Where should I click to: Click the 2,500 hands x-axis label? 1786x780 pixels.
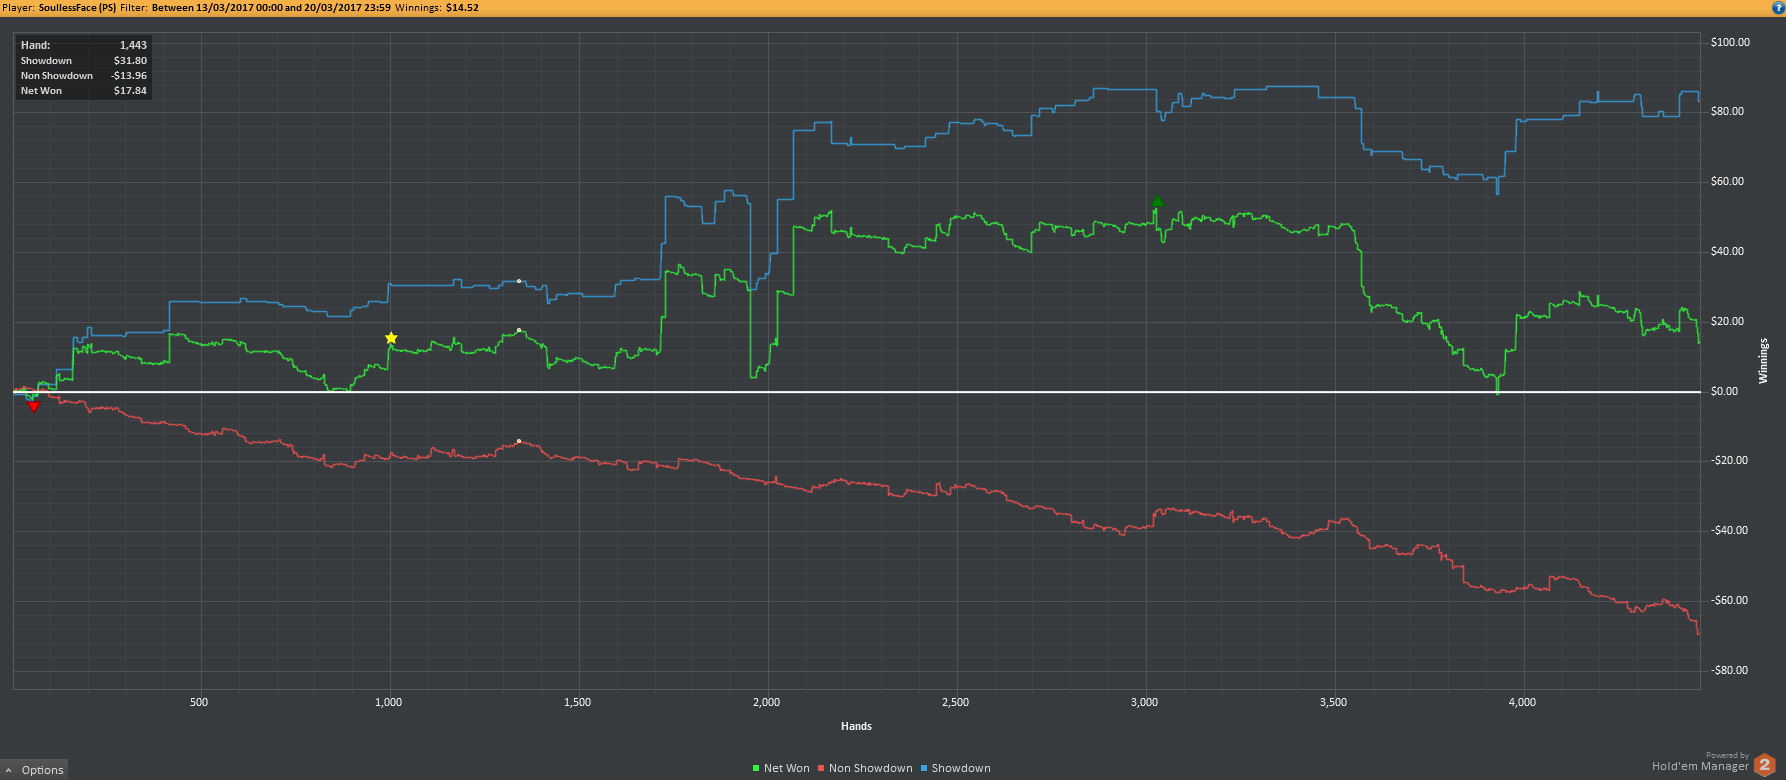click(x=955, y=702)
